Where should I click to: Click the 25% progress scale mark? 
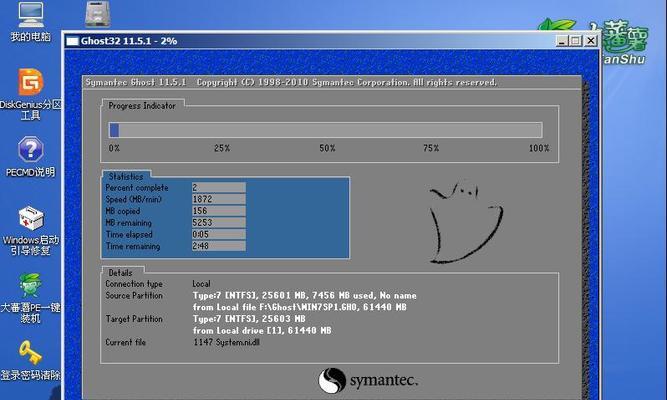click(x=222, y=148)
